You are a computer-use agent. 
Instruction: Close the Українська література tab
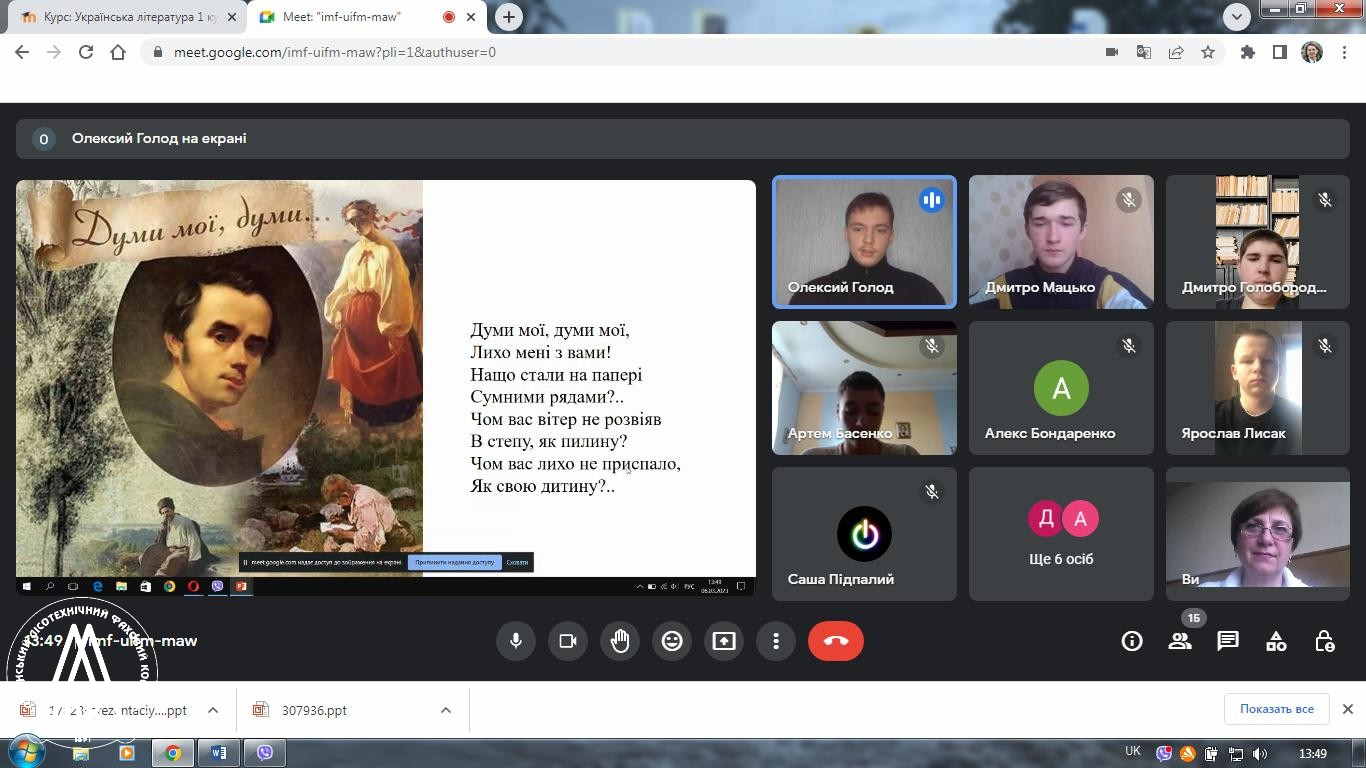231,17
